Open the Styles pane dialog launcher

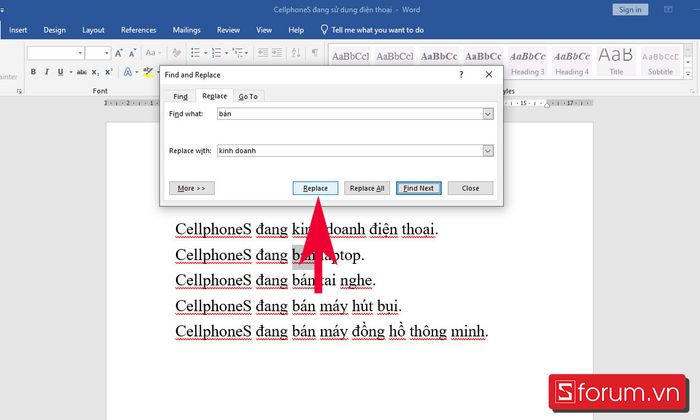tap(692, 91)
